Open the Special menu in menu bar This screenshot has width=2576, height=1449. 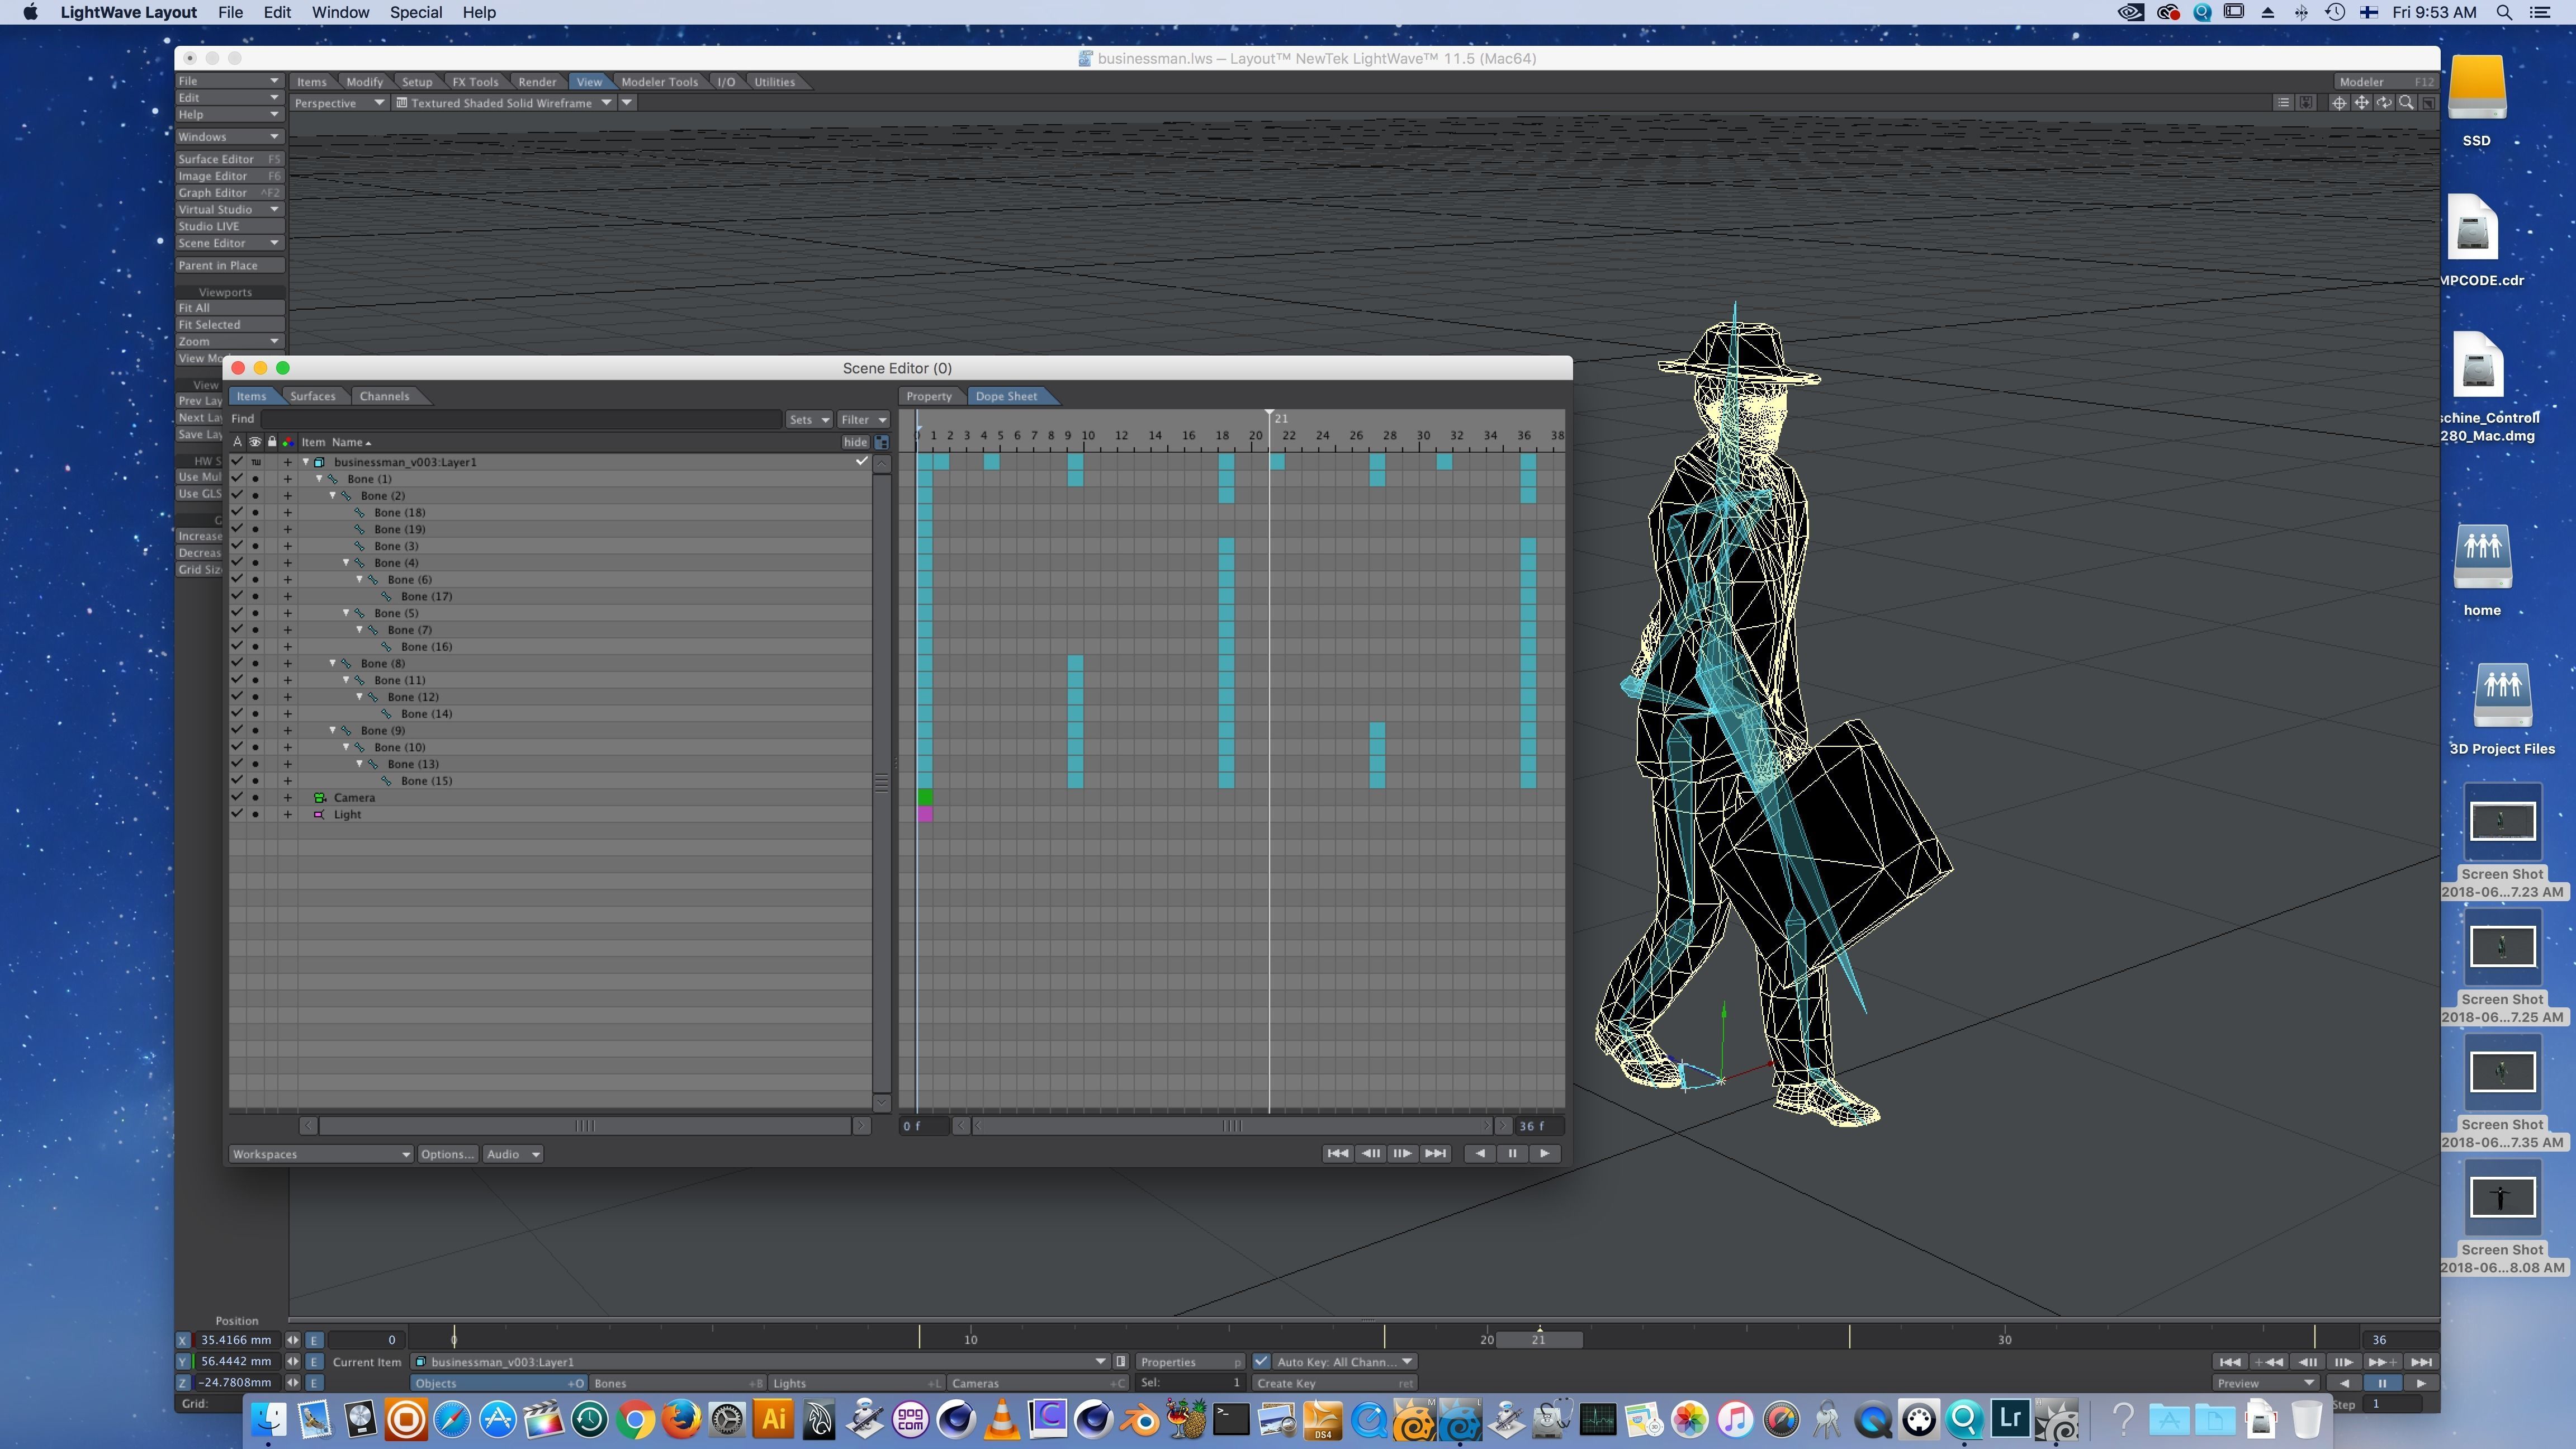416,13
